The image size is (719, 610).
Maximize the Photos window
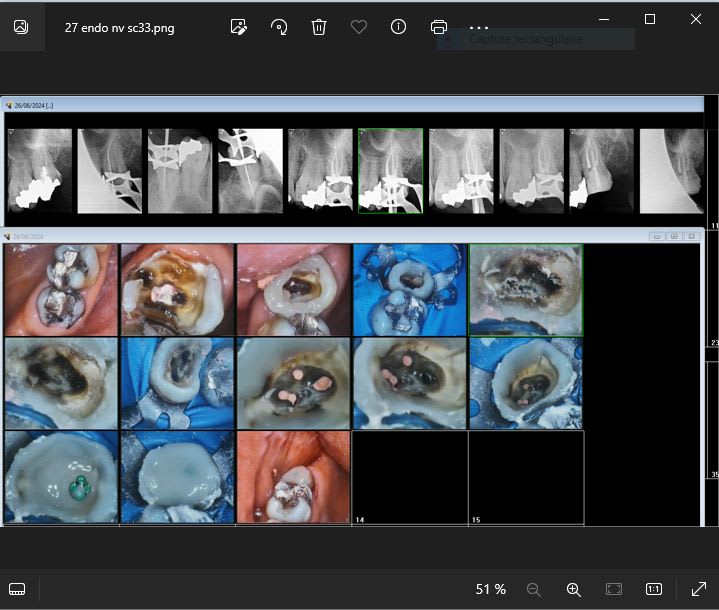click(x=650, y=19)
